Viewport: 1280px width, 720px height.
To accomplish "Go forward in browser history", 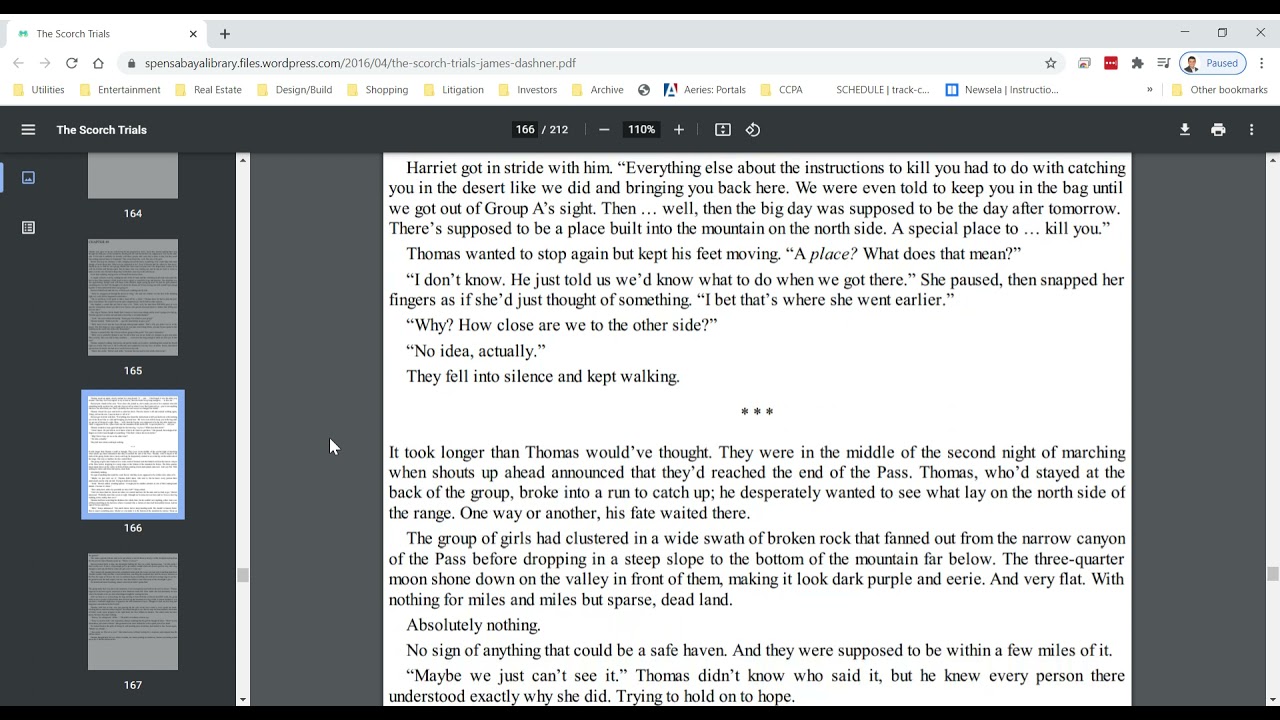I will (x=45, y=63).
